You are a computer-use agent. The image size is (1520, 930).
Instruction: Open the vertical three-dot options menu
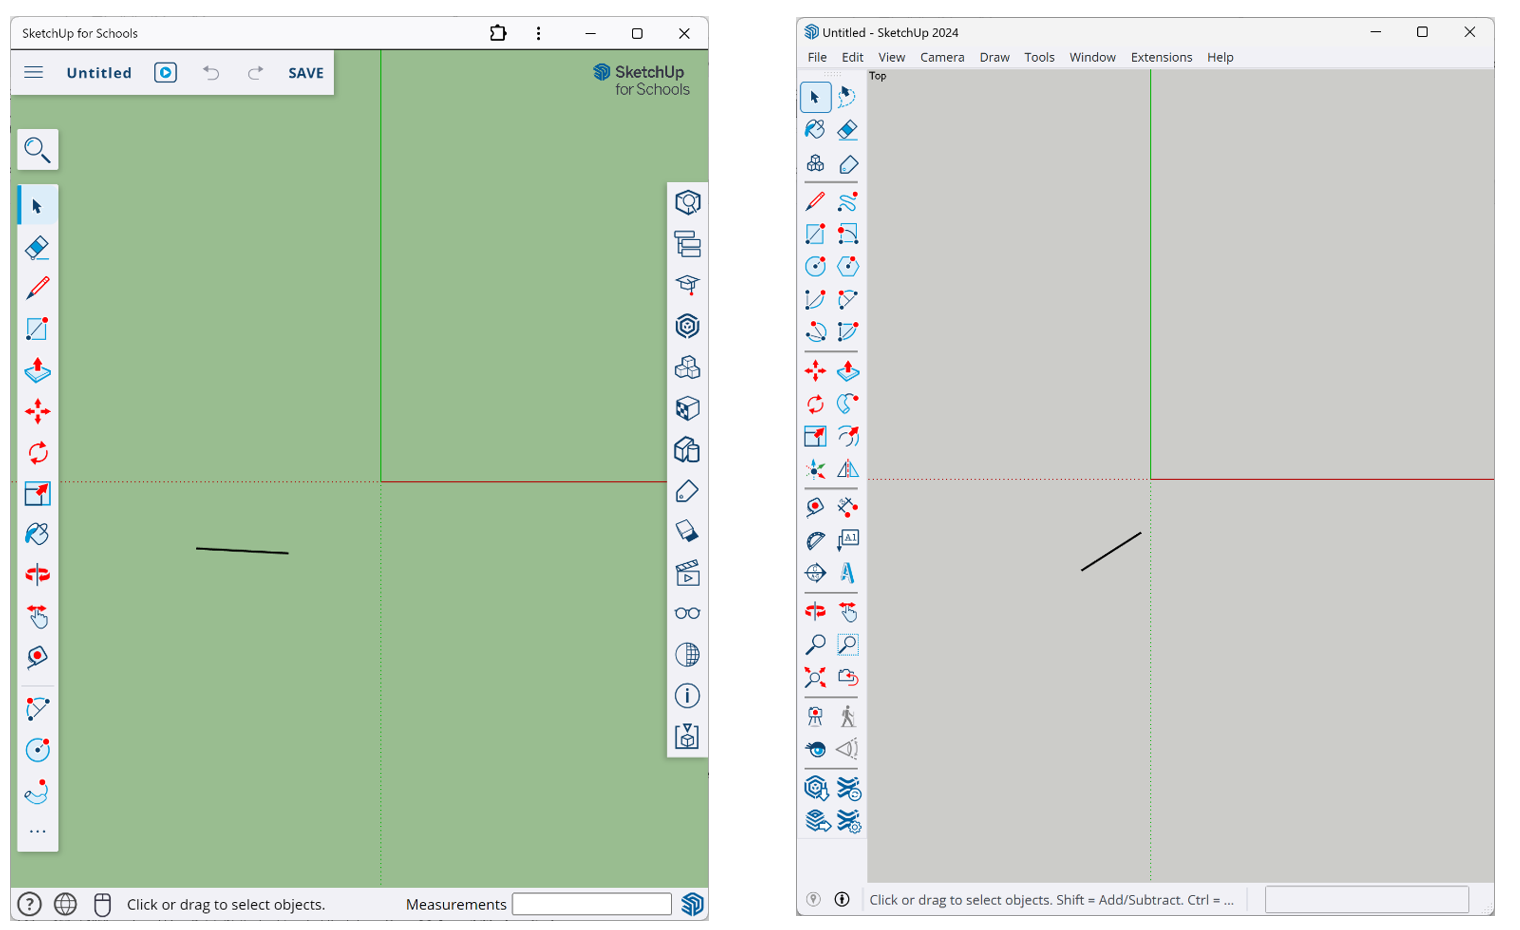click(538, 33)
